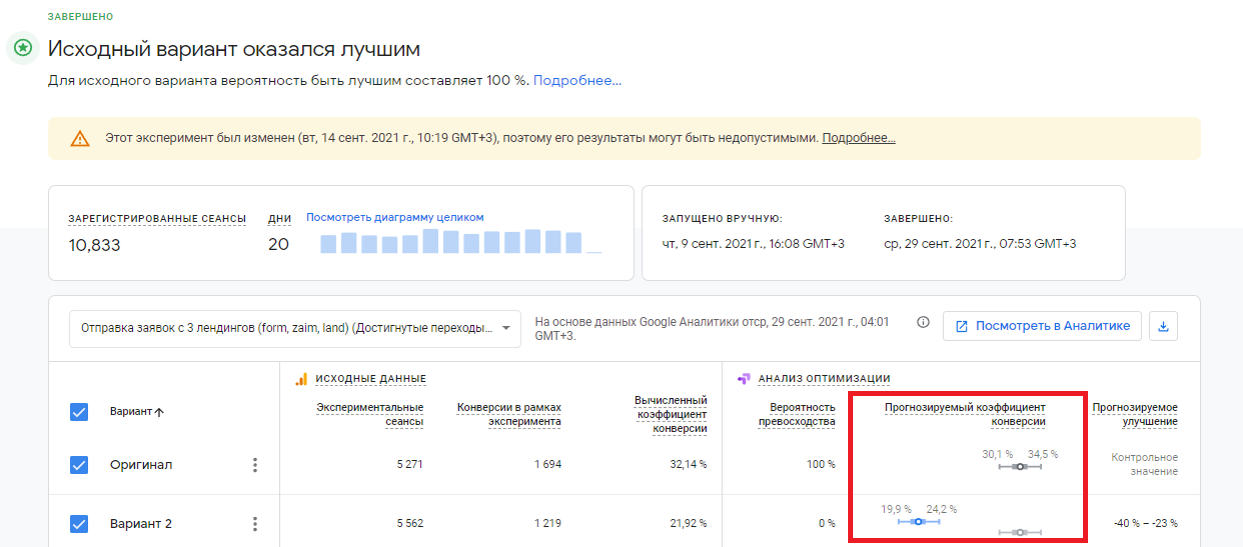
Task: Open the objective dropdown Отправка заявок
Action: pyautogui.click(x=295, y=327)
